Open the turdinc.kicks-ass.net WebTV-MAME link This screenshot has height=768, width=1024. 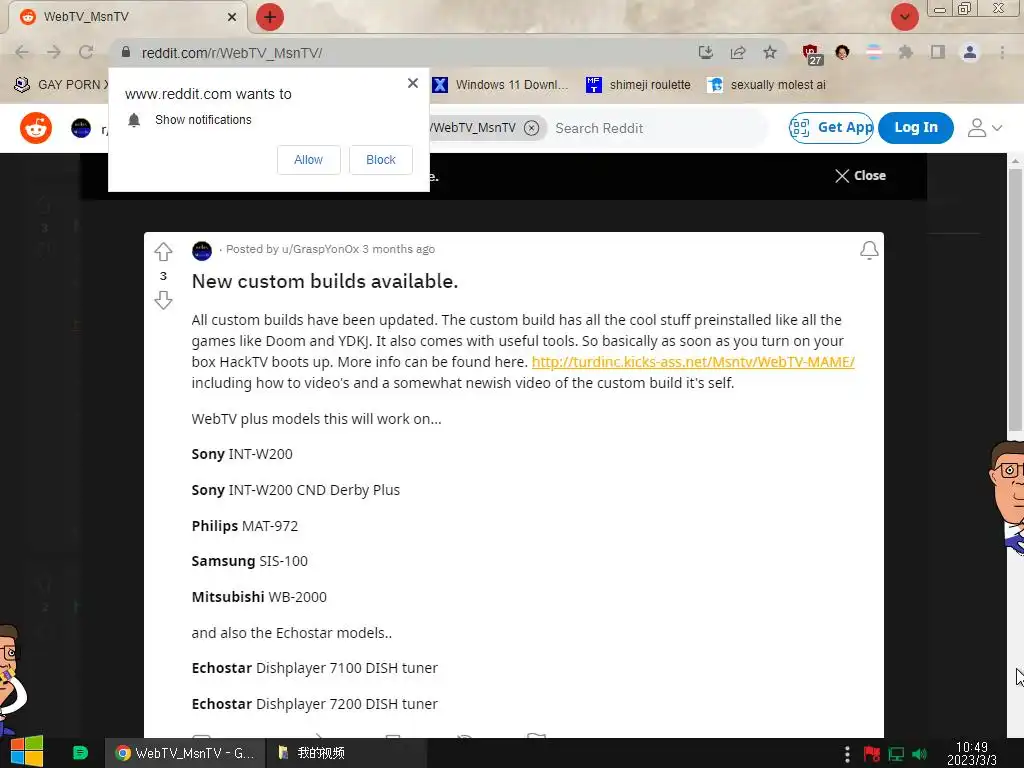[693, 362]
